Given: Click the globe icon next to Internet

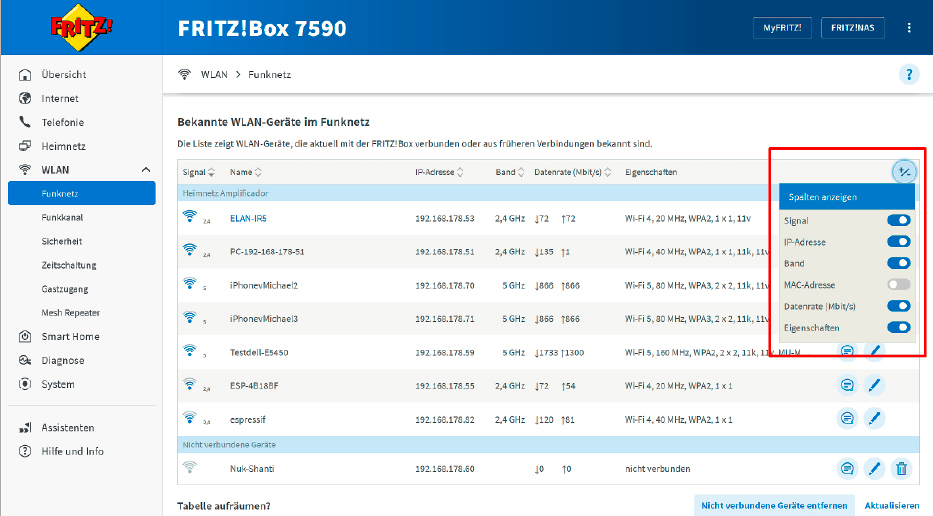Looking at the screenshot, I should pyautogui.click(x=25, y=98).
